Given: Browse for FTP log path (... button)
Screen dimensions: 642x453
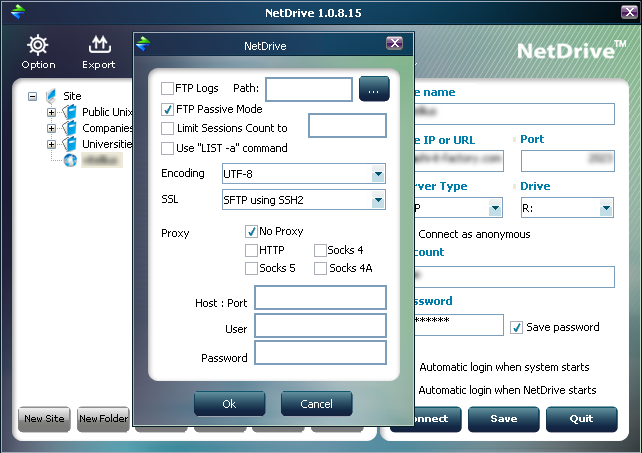Looking at the screenshot, I should click(x=374, y=89).
